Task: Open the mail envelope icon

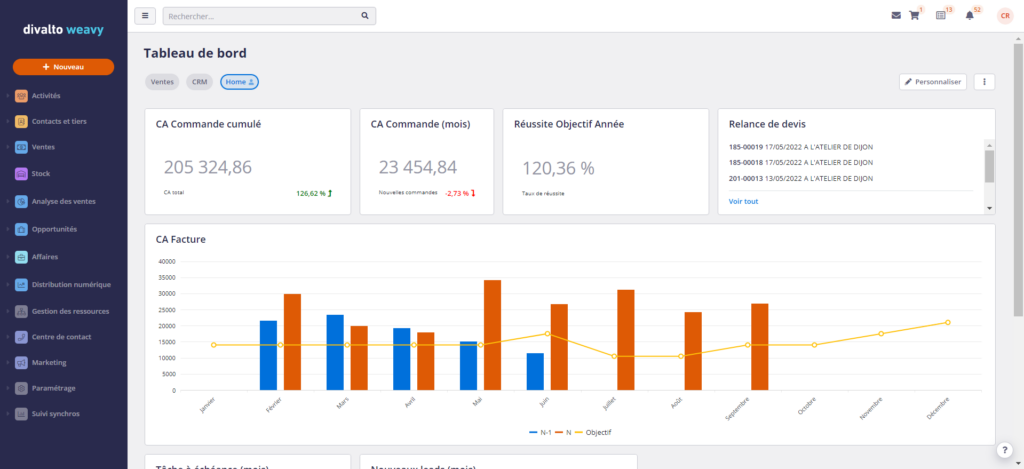Action: (896, 16)
